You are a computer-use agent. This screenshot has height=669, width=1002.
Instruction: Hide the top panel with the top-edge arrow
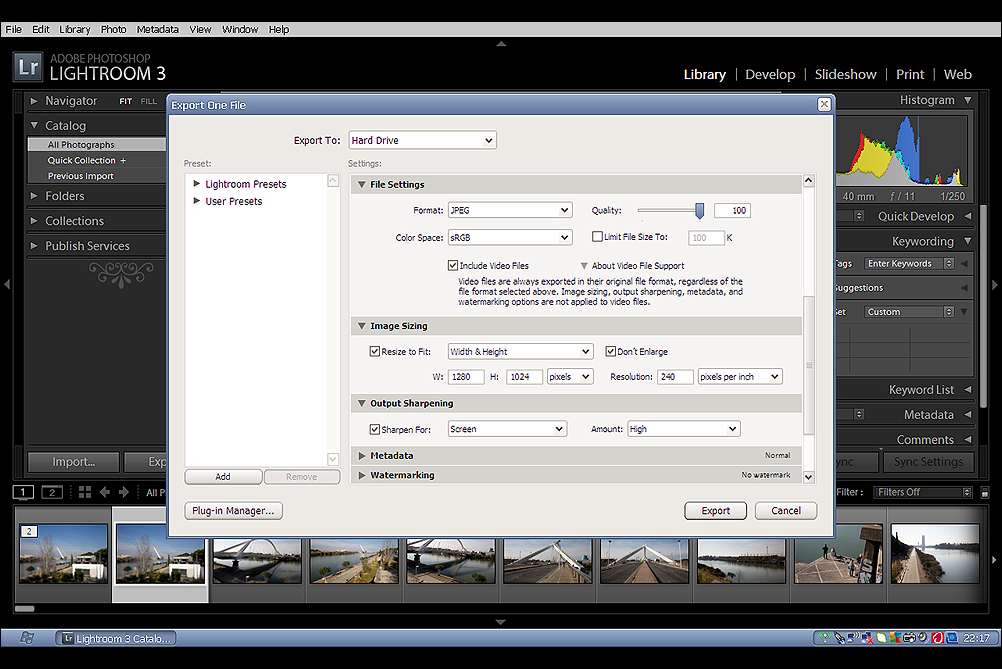(x=501, y=44)
